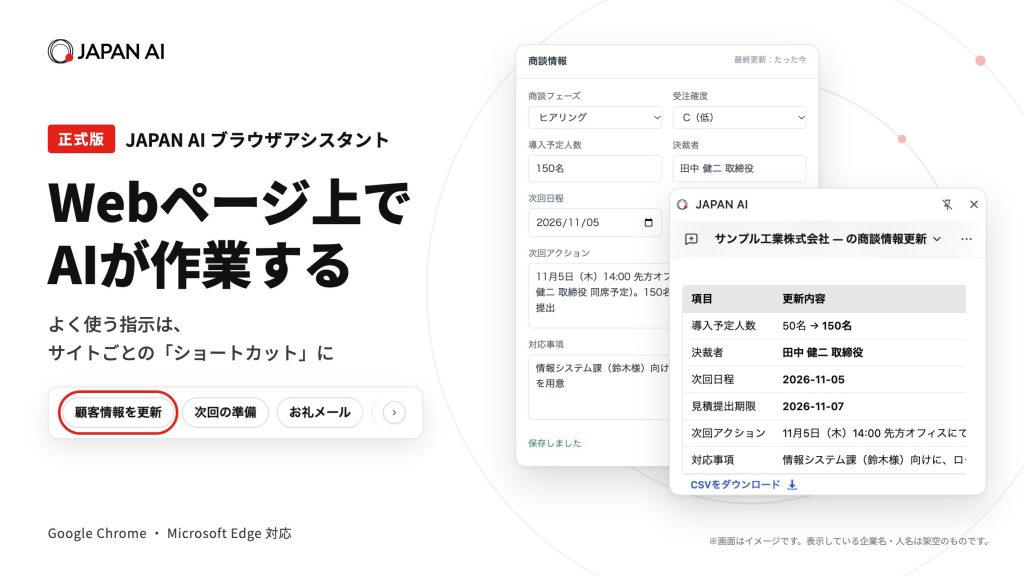Click the 決裁者 field with 田中 健二 取締役
Image resolution: width=1024 pixels, height=576 pixels.
739,168
